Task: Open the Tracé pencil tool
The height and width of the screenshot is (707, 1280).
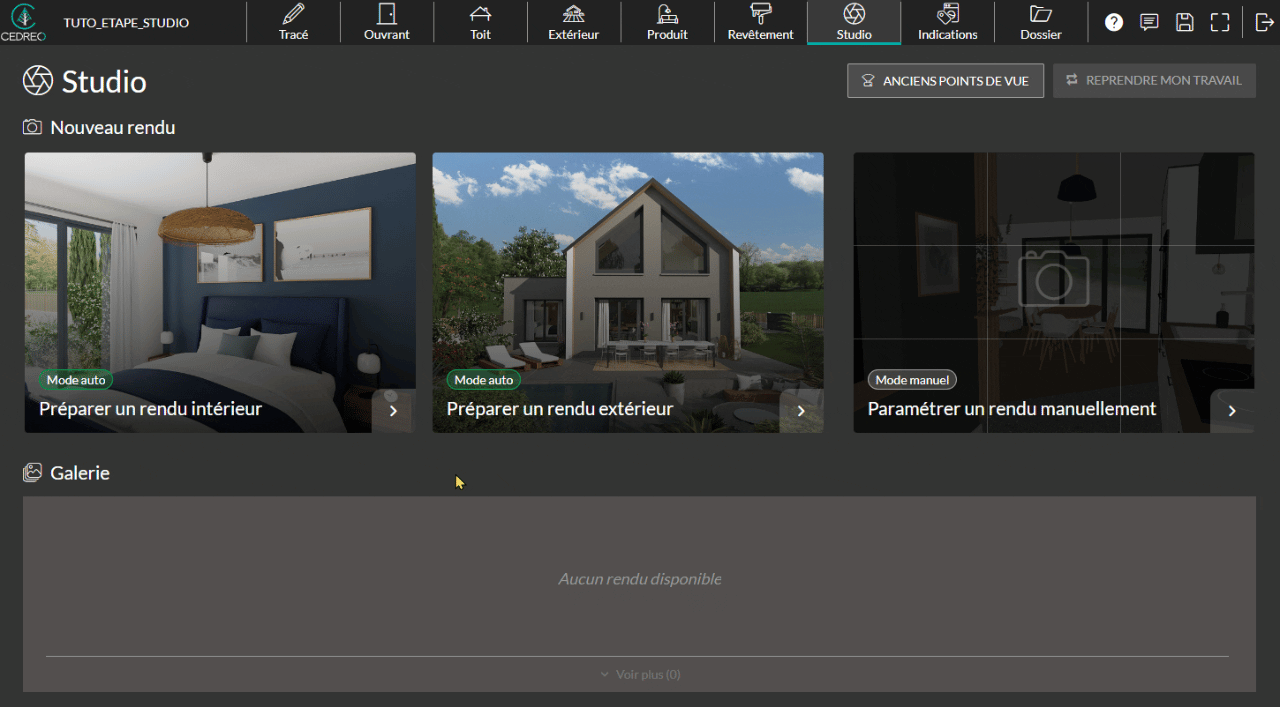Action: (293, 22)
